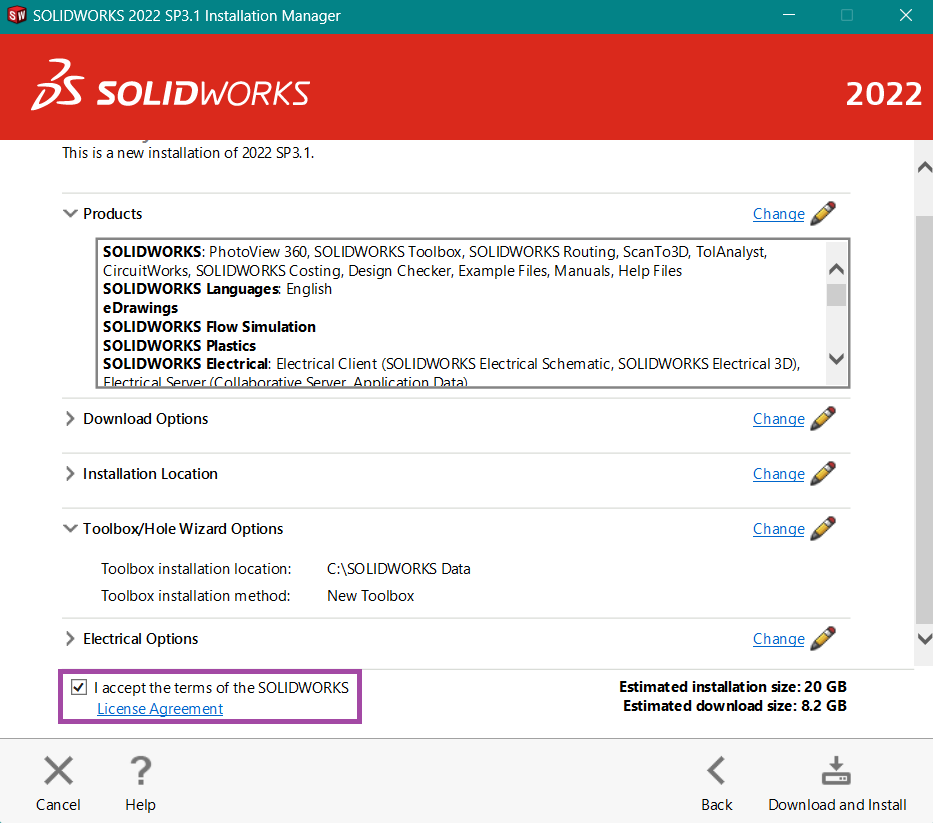This screenshot has height=823, width=933.
Task: Click the pencil icon for Toolbox/Hole Wizard Options
Action: [823, 528]
